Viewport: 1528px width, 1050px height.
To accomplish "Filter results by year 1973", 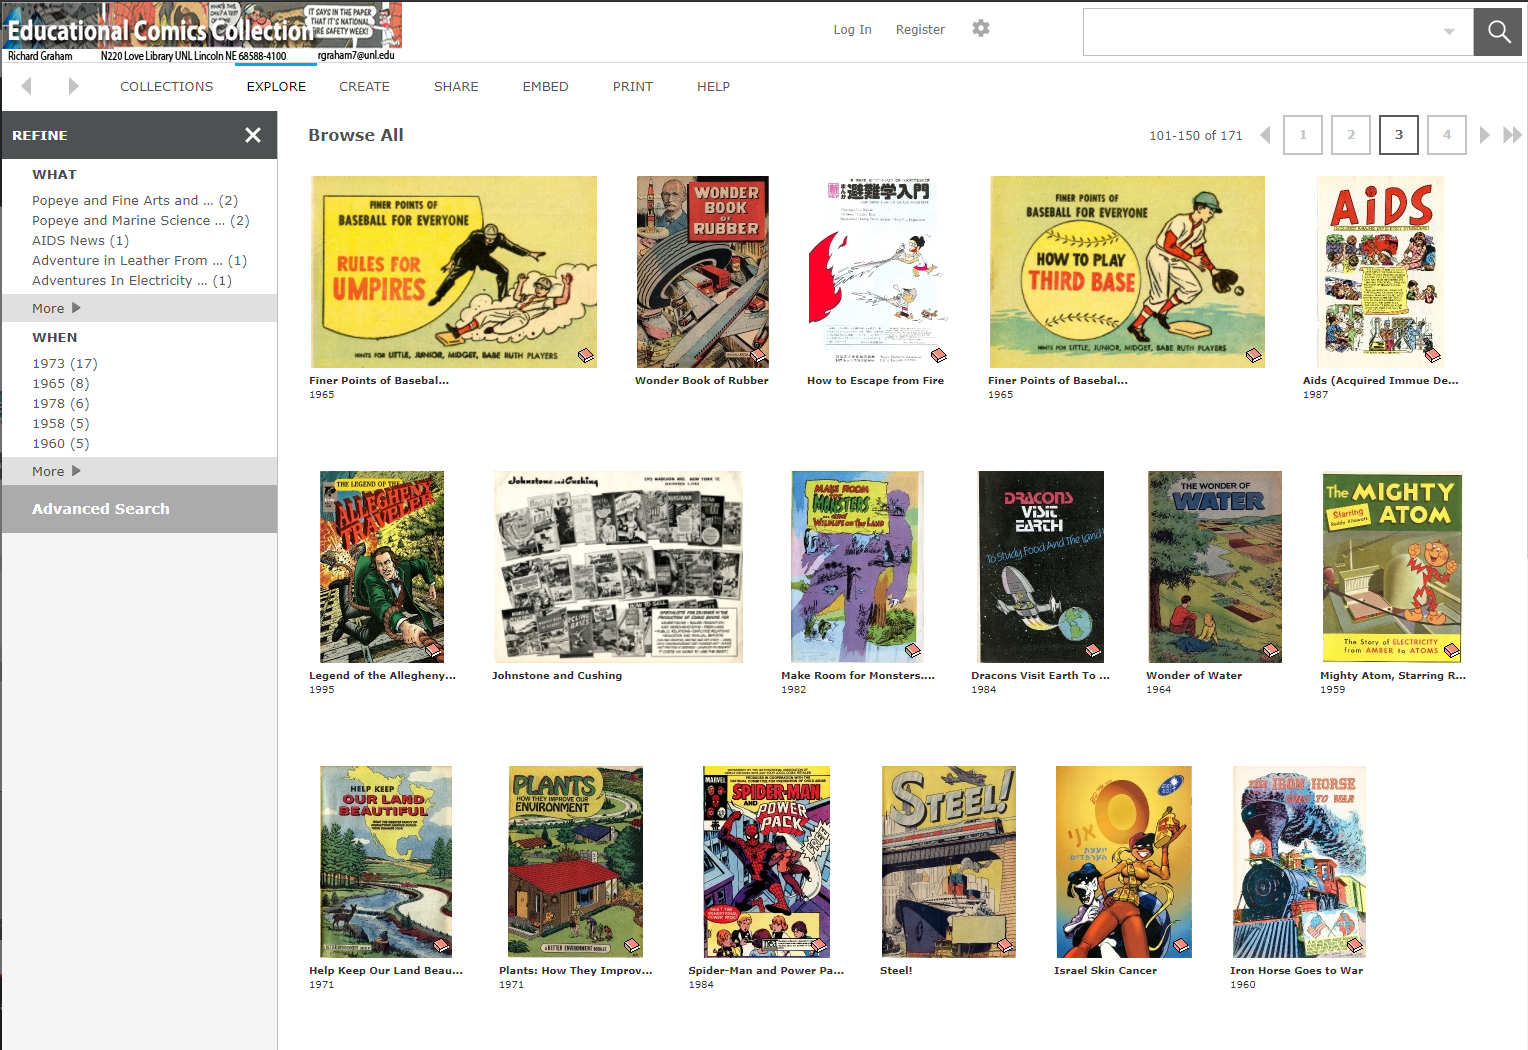I will click(x=64, y=363).
